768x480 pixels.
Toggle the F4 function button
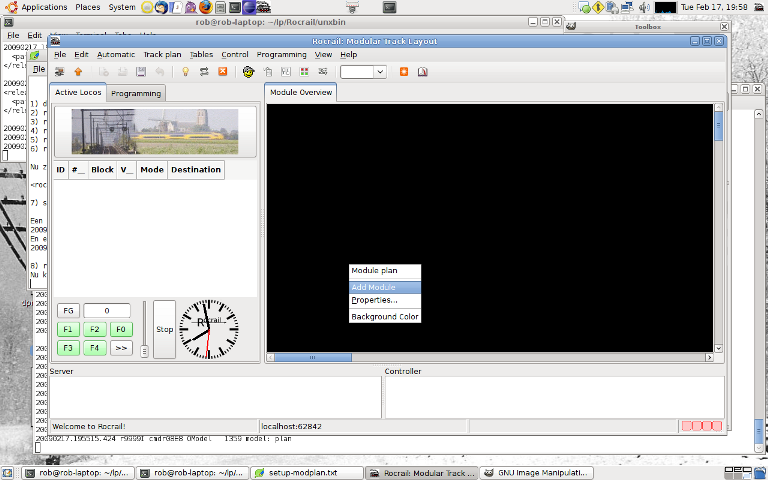pyautogui.click(x=94, y=348)
